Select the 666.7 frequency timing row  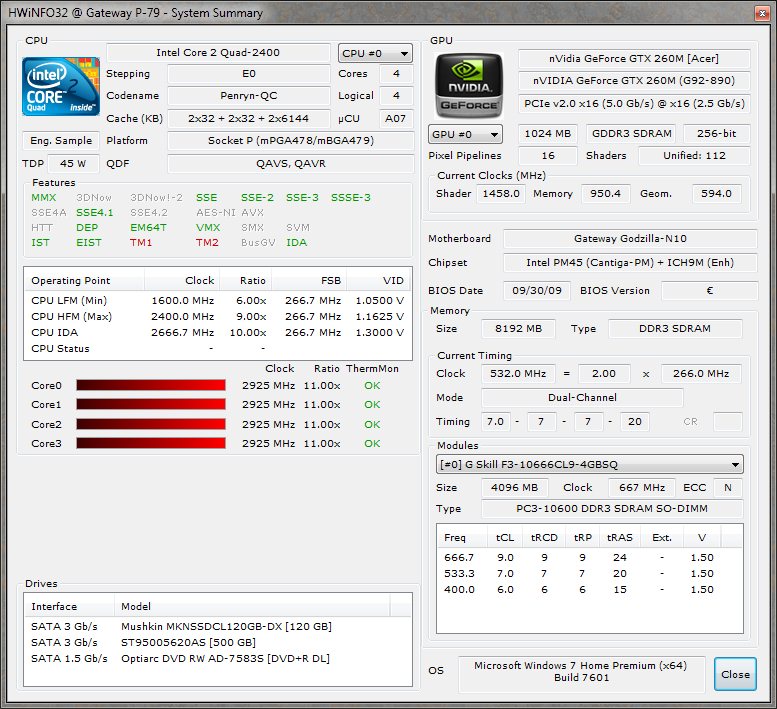(x=590, y=557)
